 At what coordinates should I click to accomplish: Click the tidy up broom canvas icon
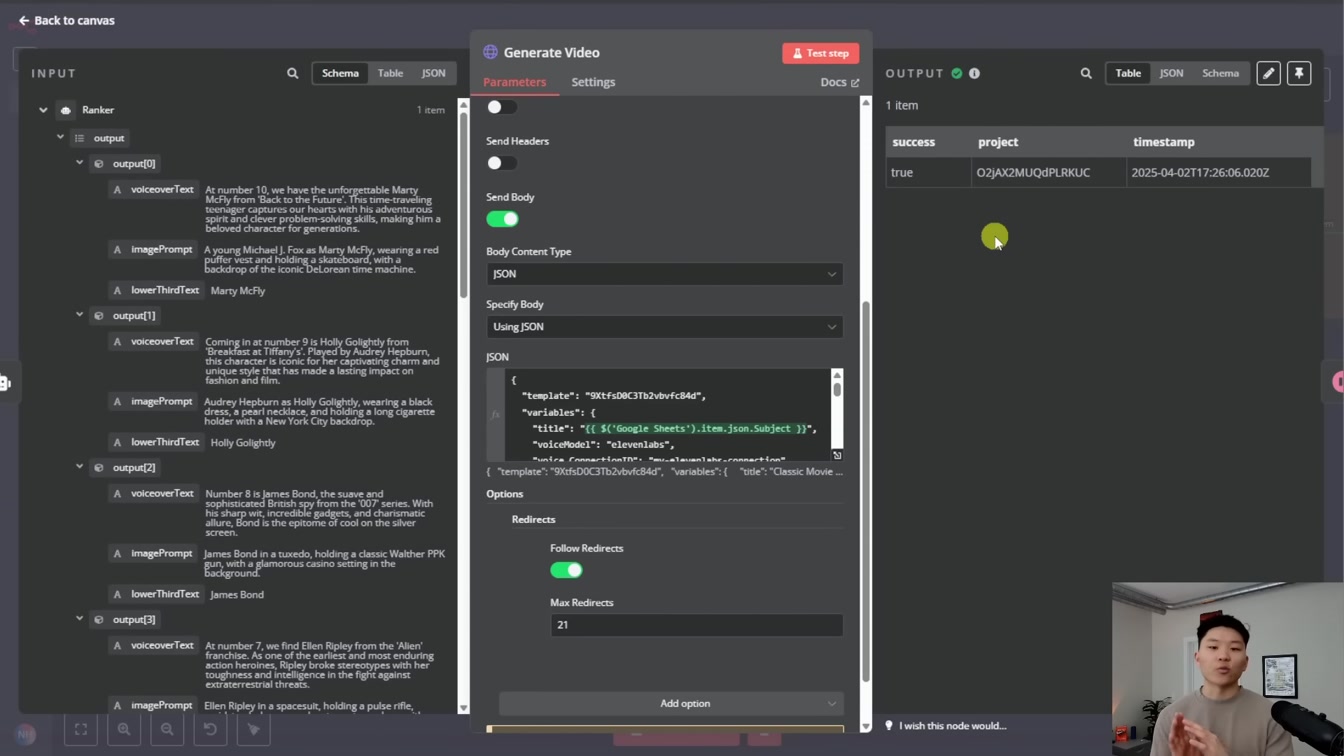[254, 730]
